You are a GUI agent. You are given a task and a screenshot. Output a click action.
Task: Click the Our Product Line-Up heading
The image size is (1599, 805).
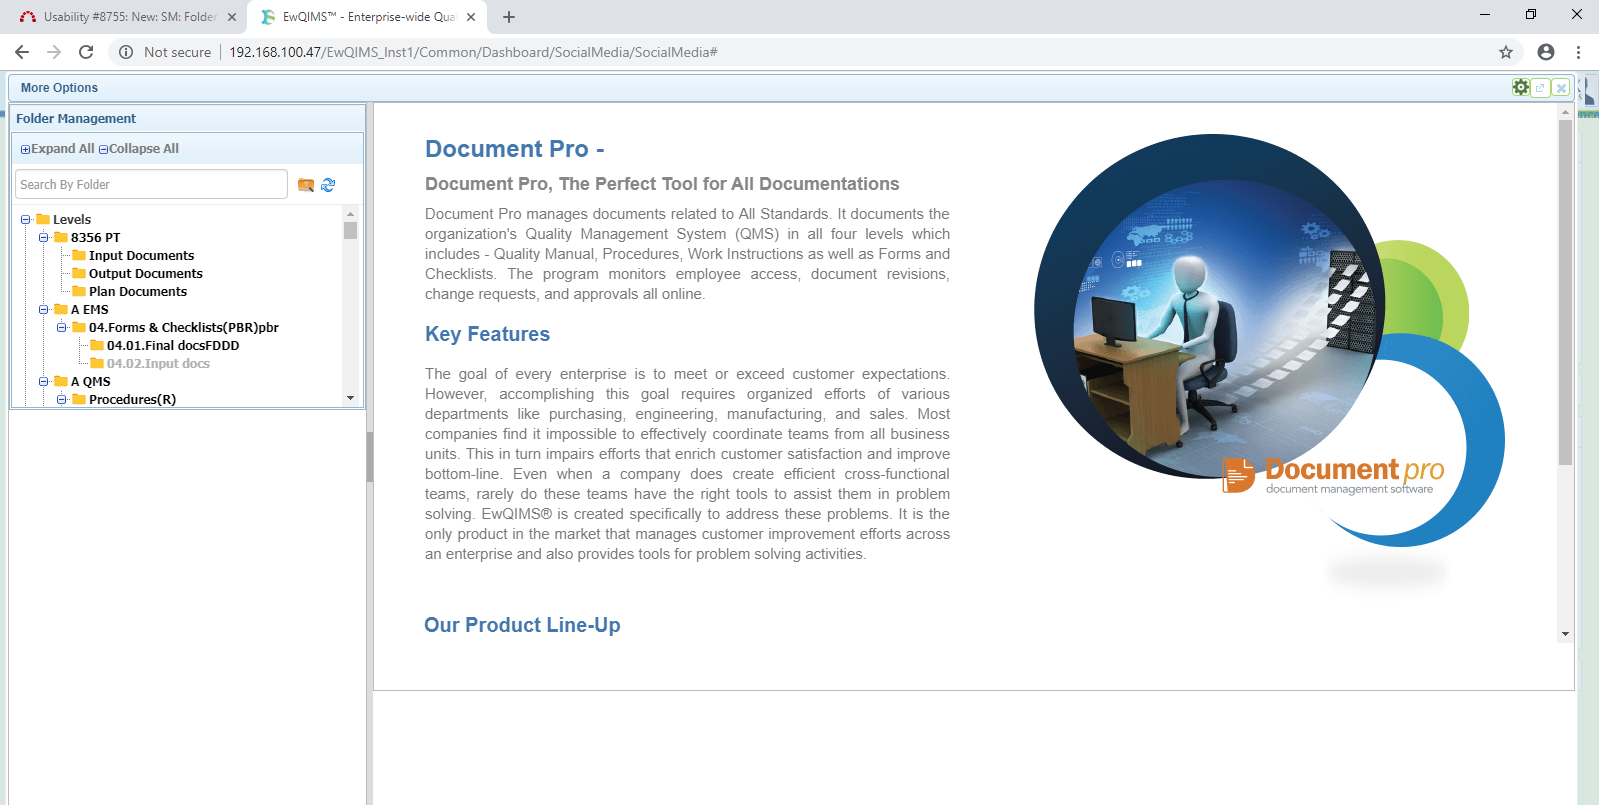(x=522, y=625)
